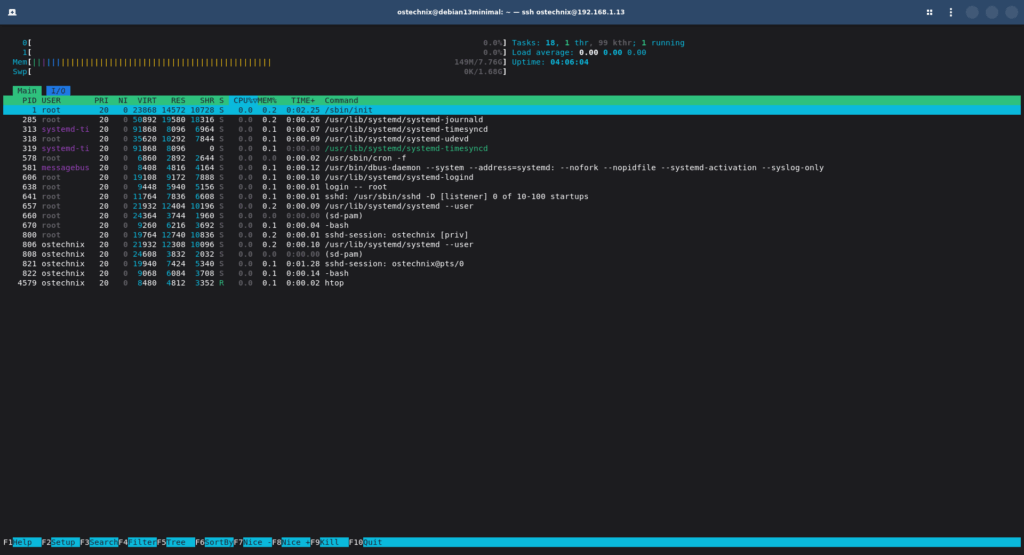The height and width of the screenshot is (555, 1024).
Task: Select the sshd-session ostechnix [priv] row
Action: (512, 235)
